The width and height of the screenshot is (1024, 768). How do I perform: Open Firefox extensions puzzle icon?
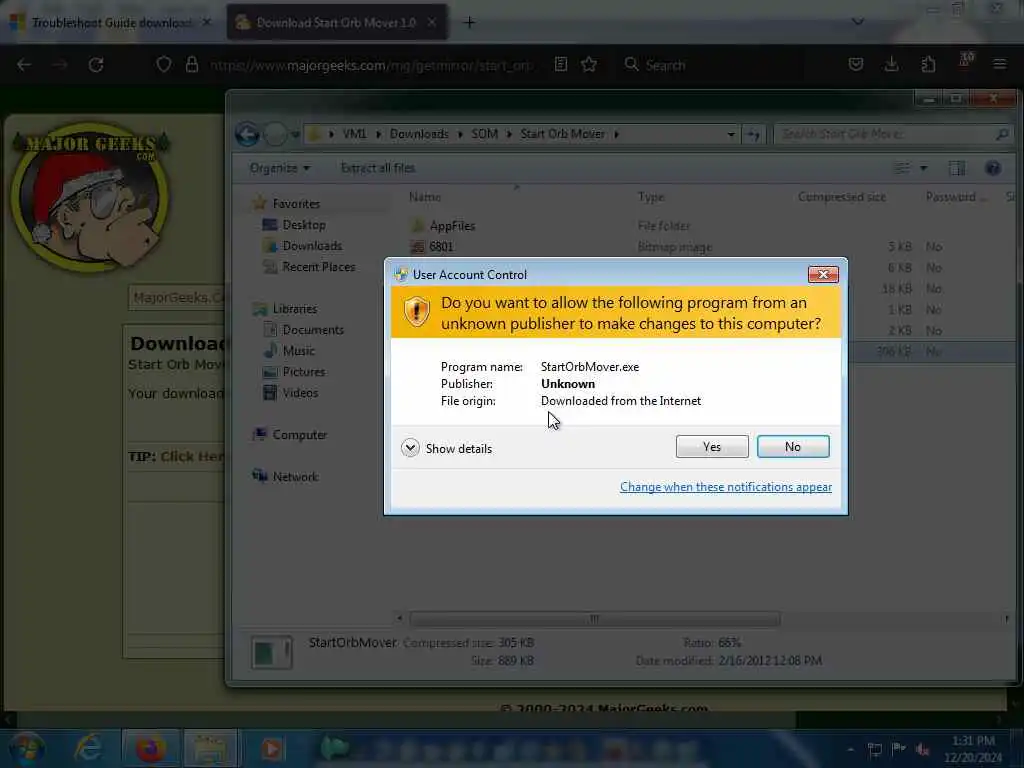pos(928,65)
